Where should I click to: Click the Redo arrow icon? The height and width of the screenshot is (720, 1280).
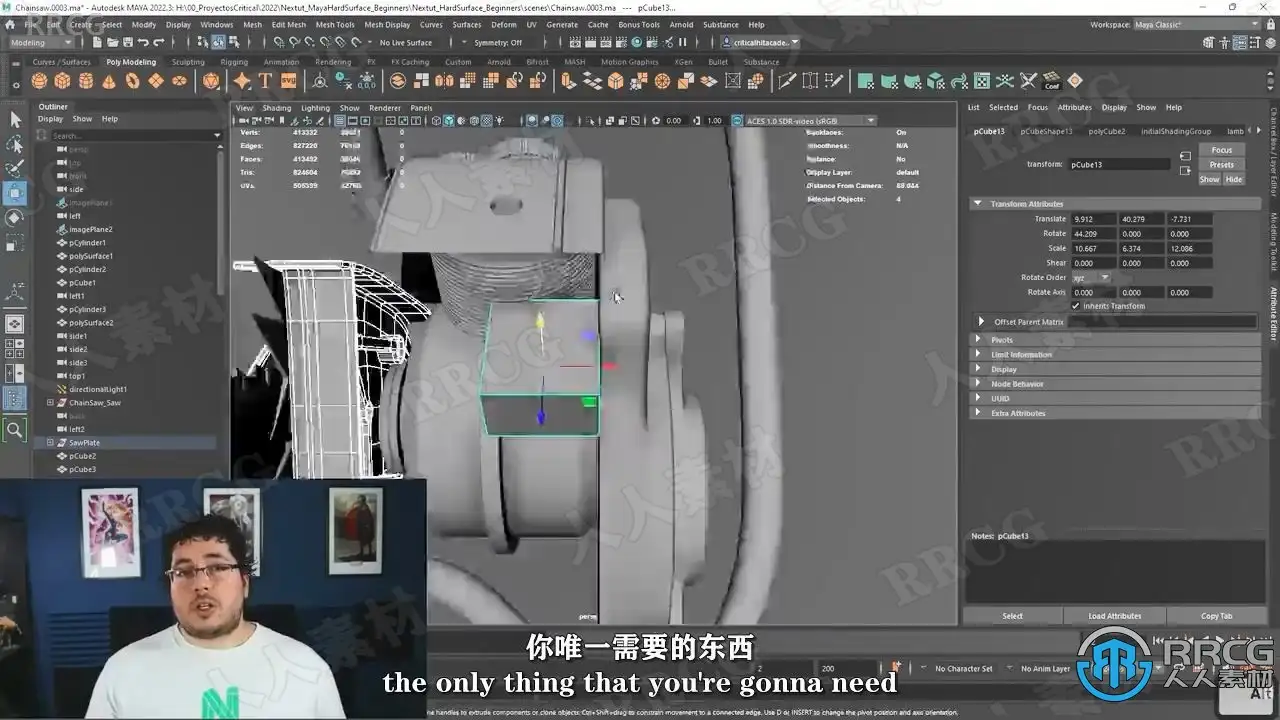tap(159, 42)
